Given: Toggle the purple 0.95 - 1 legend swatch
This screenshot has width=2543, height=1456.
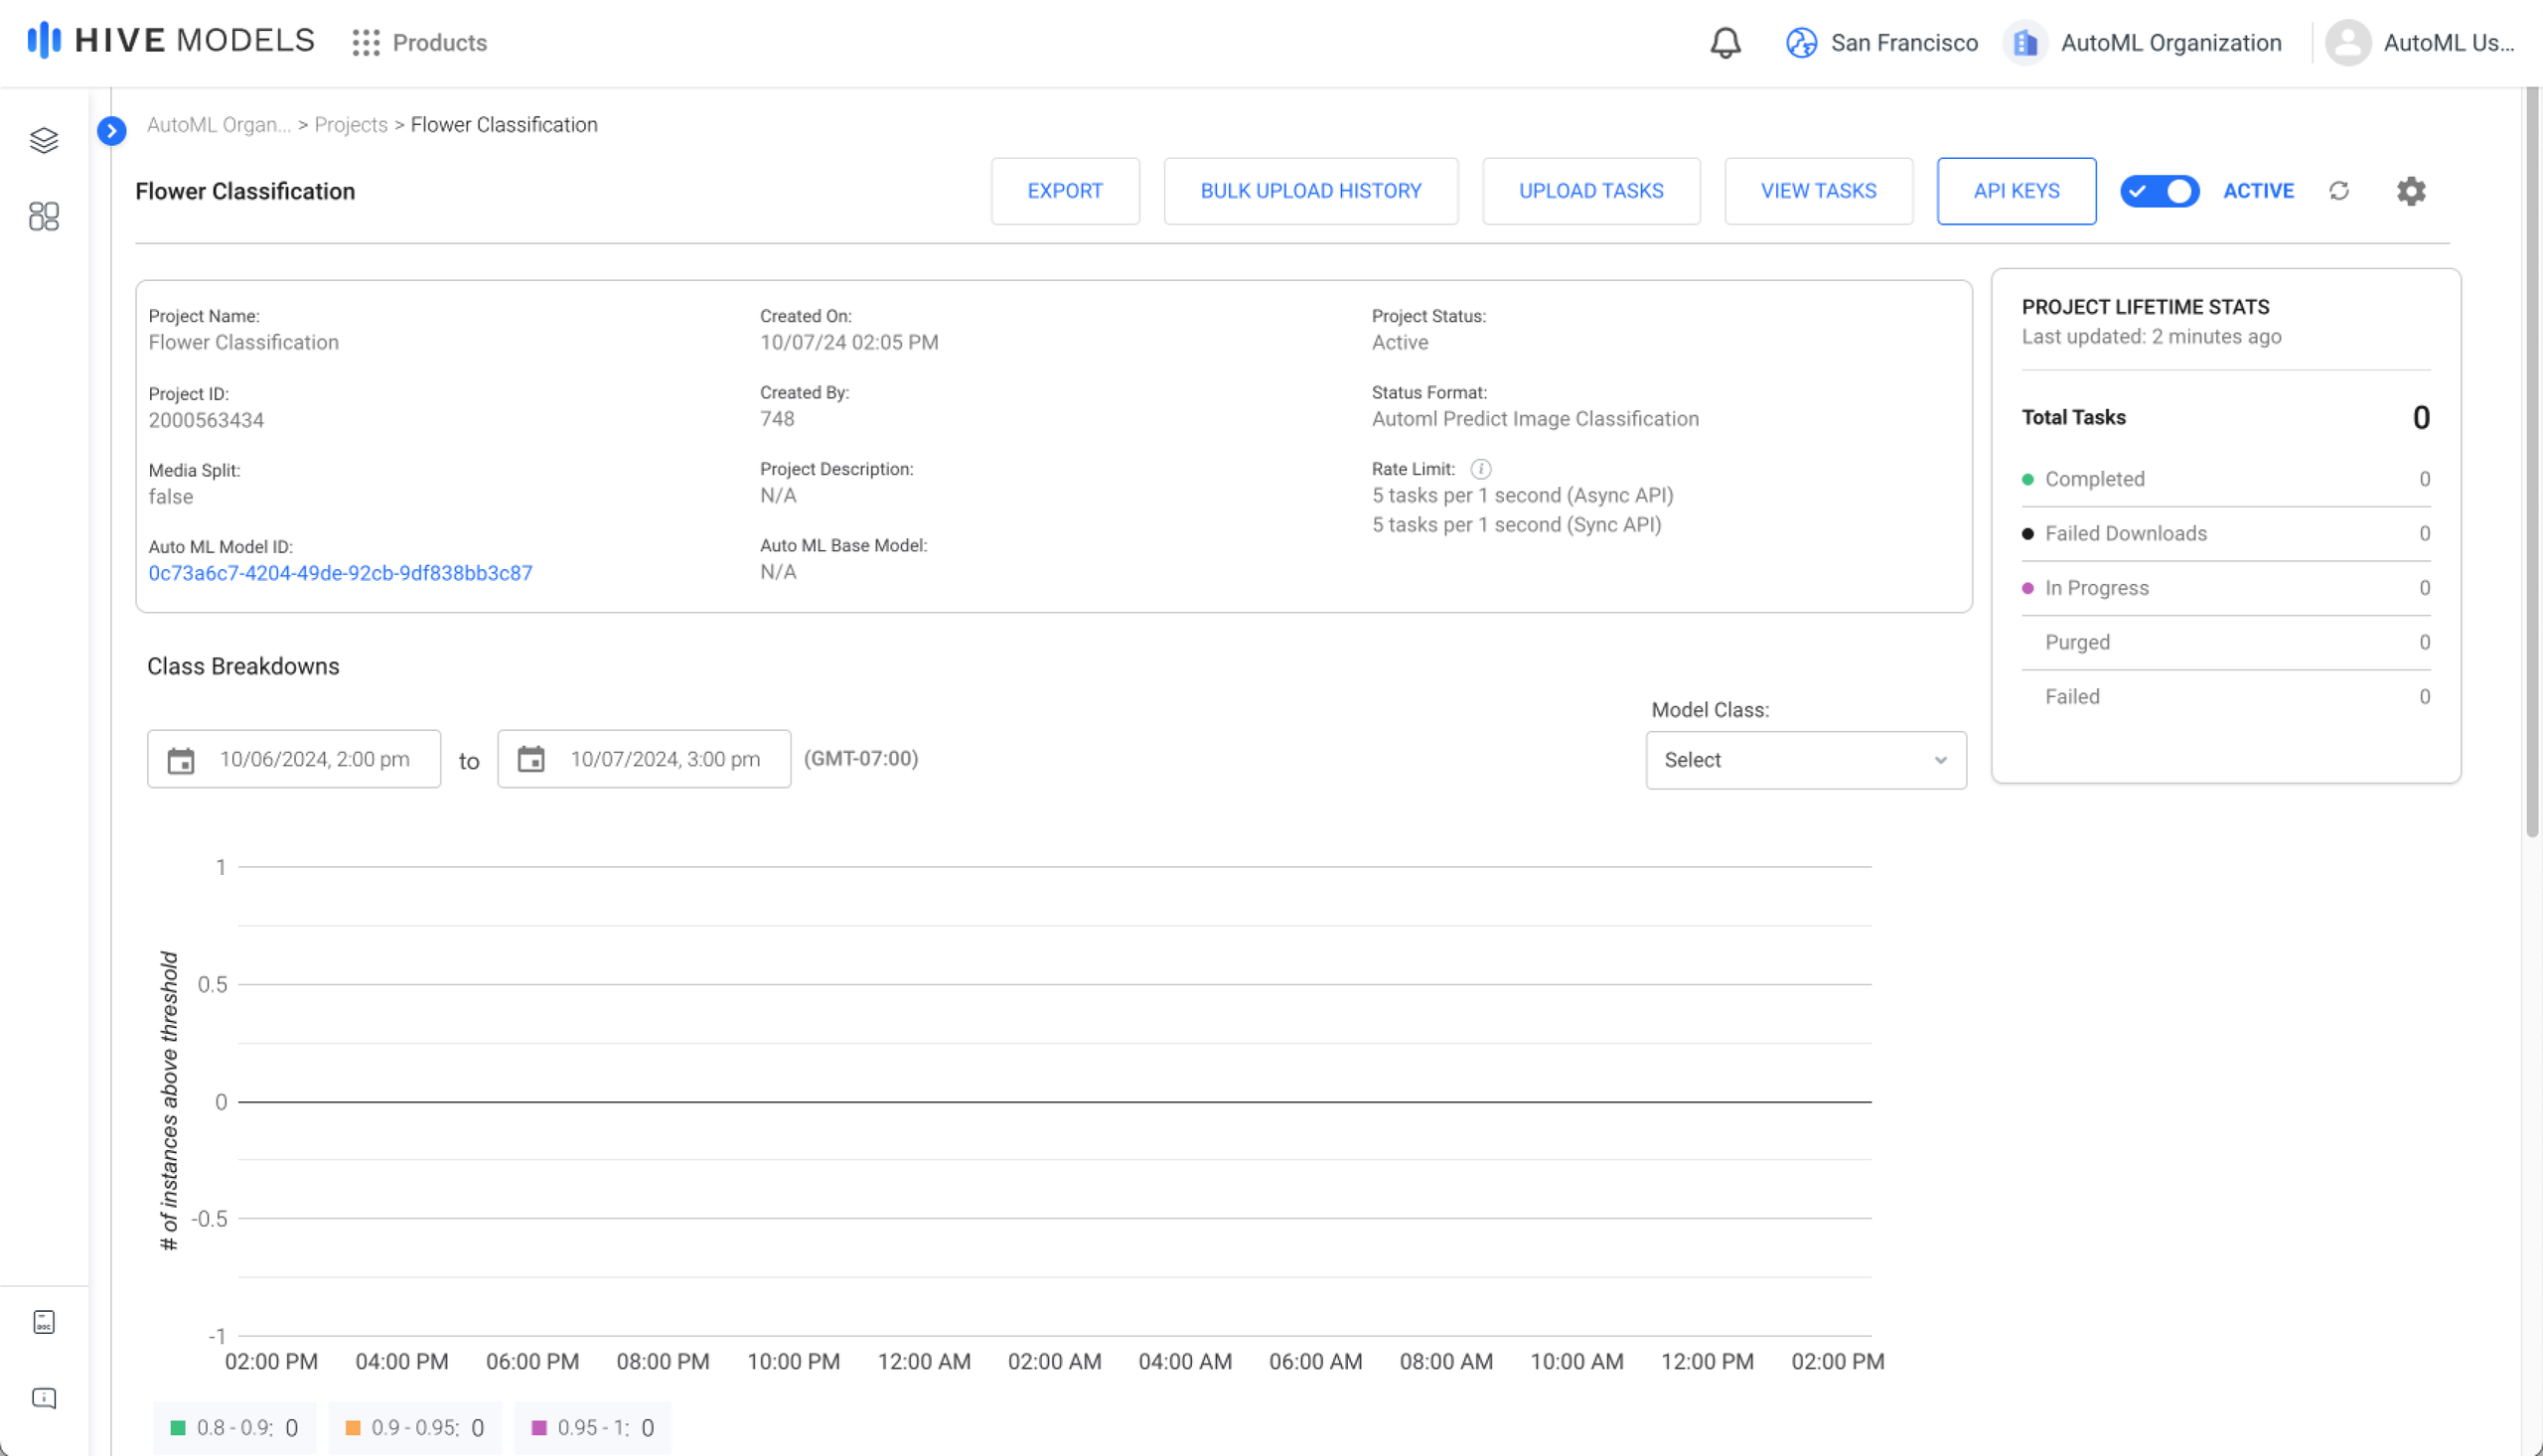Looking at the screenshot, I should 539,1428.
